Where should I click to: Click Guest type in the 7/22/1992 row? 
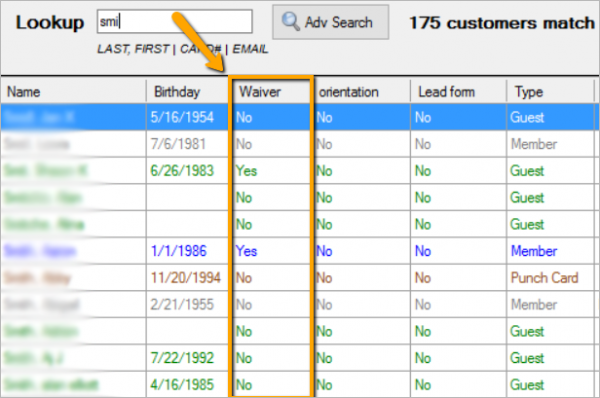coord(527,358)
